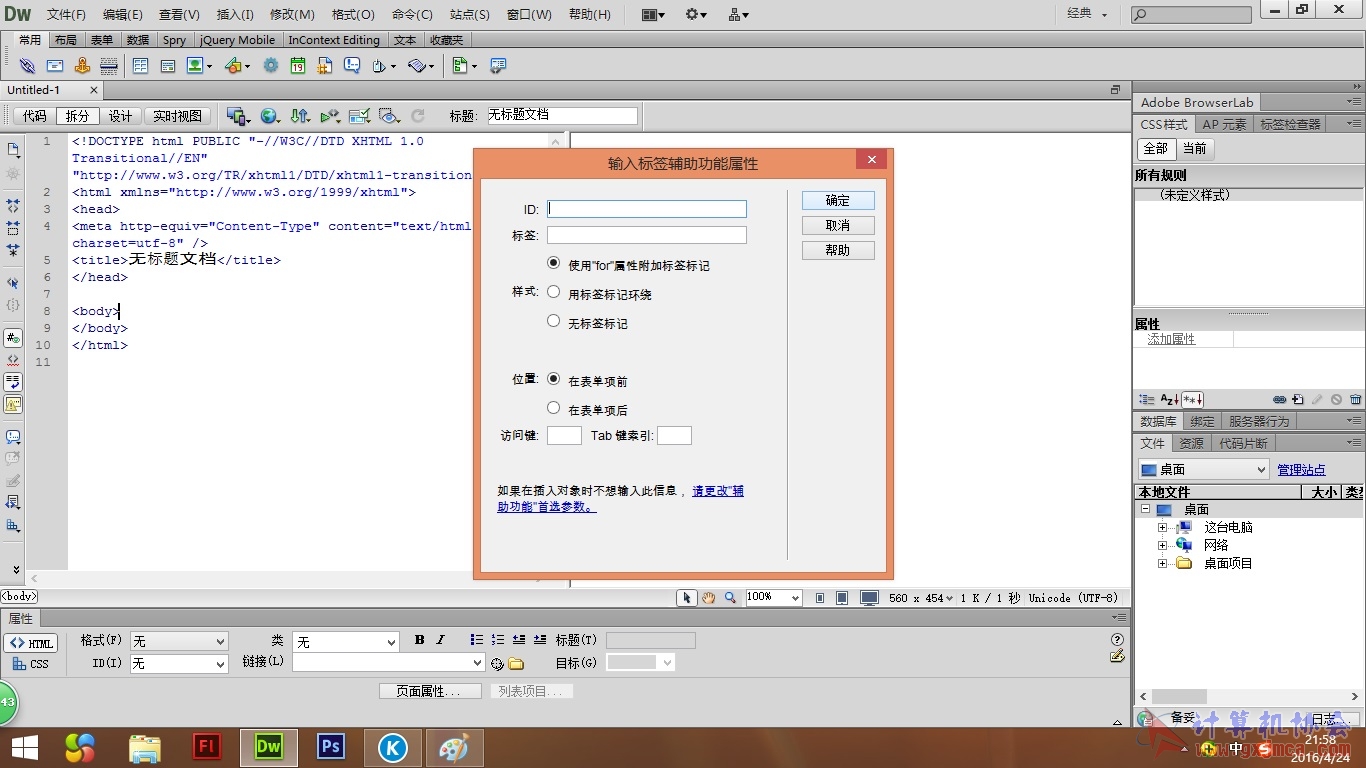Screen dimensions: 1366x768
Task: Click the 辅助功能 preferences link in dialog
Action: point(621,498)
